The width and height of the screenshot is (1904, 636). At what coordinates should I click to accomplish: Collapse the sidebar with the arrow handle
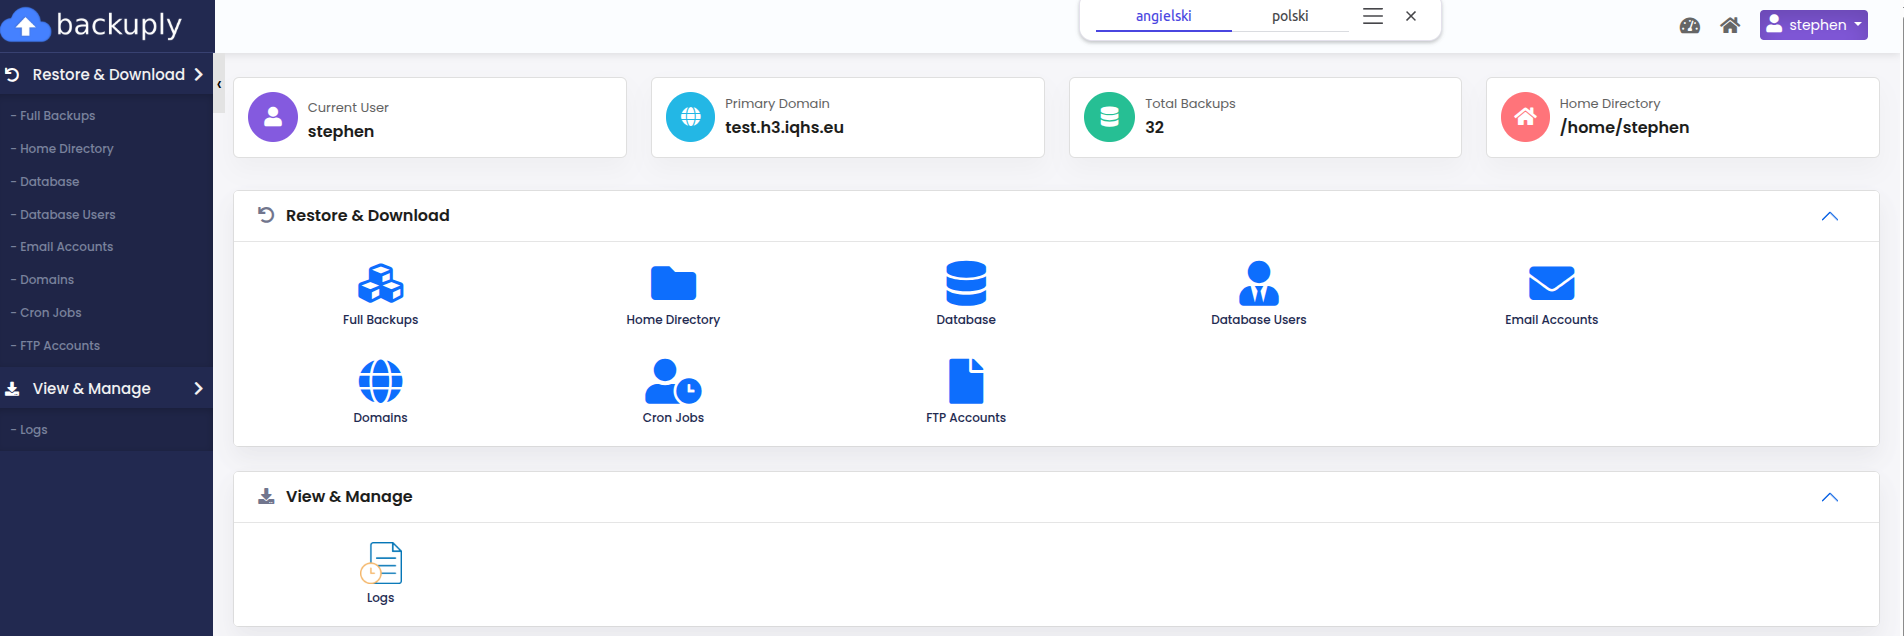coord(219,85)
